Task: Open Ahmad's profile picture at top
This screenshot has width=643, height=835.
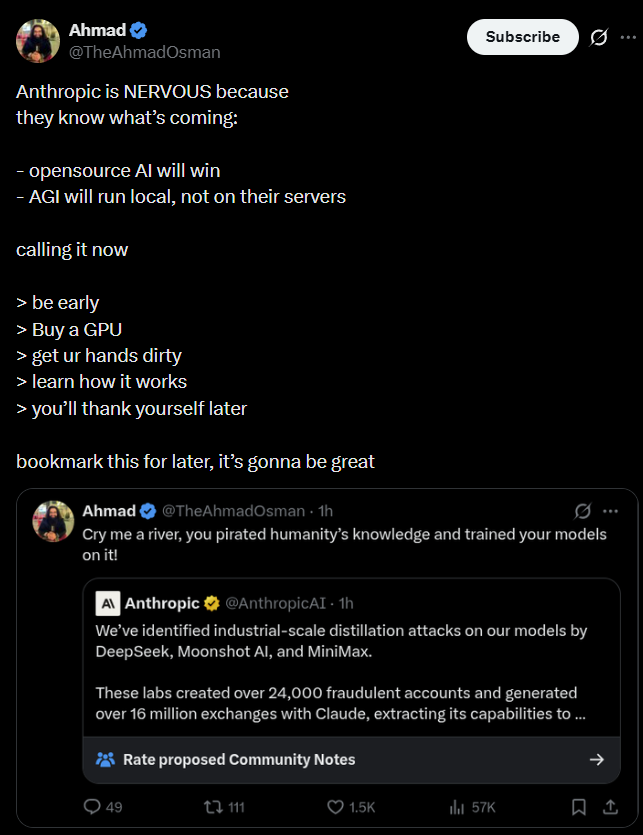Action: pos(38,40)
